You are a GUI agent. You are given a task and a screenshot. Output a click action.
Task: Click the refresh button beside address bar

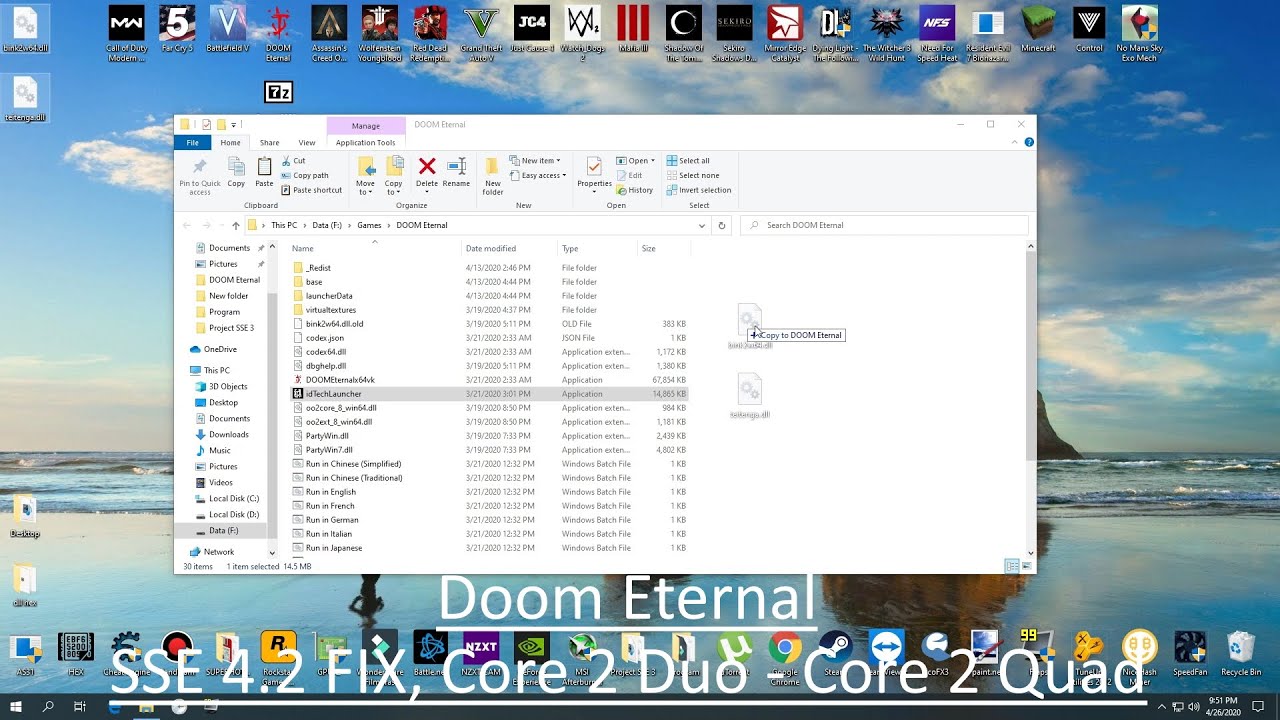point(722,226)
